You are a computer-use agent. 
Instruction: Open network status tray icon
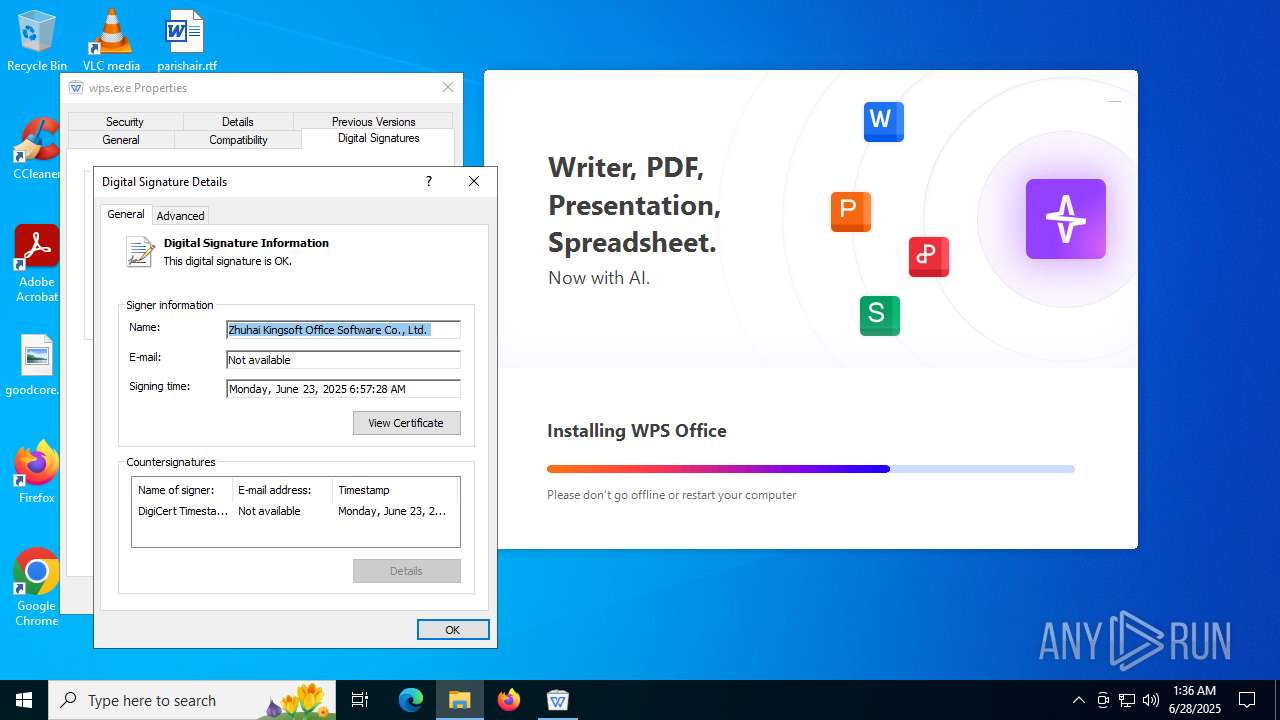(x=1127, y=700)
